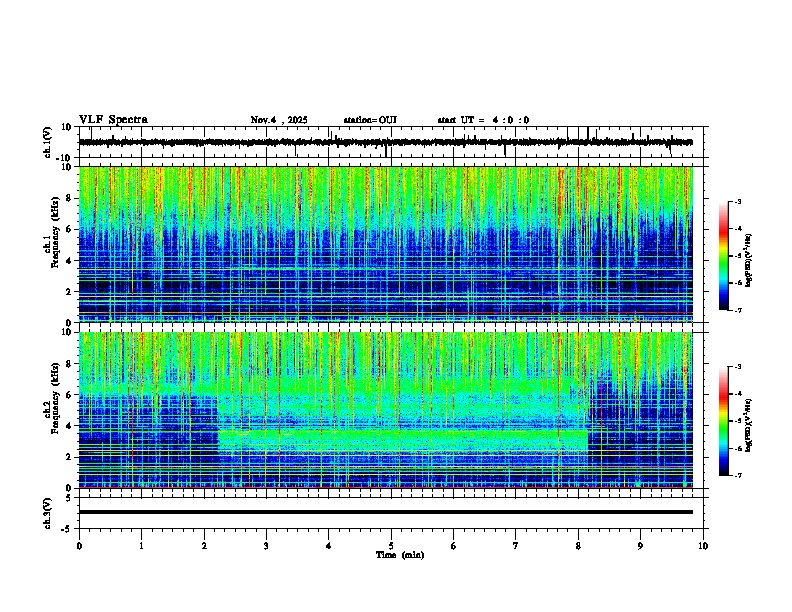
Task: Click the '6' kHz tick of ch.1 spectrogram
Action: 69,229
